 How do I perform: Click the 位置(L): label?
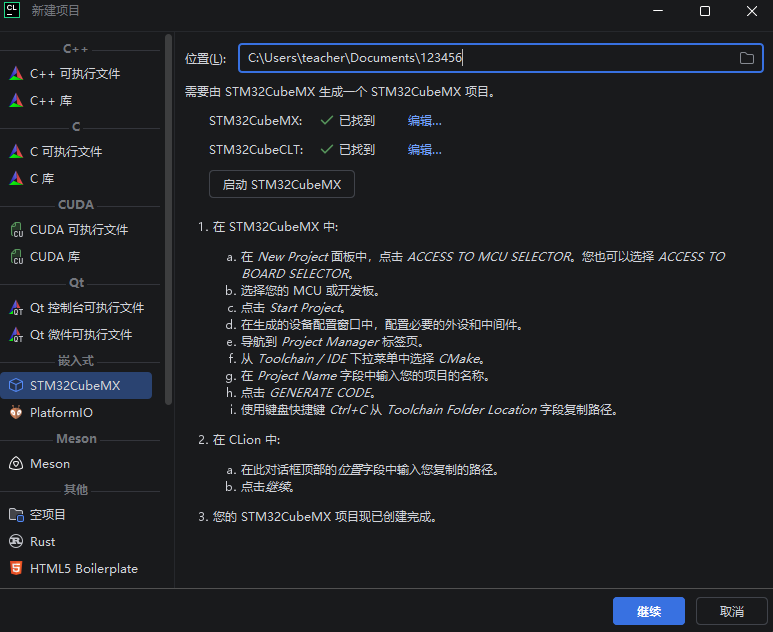206,59
